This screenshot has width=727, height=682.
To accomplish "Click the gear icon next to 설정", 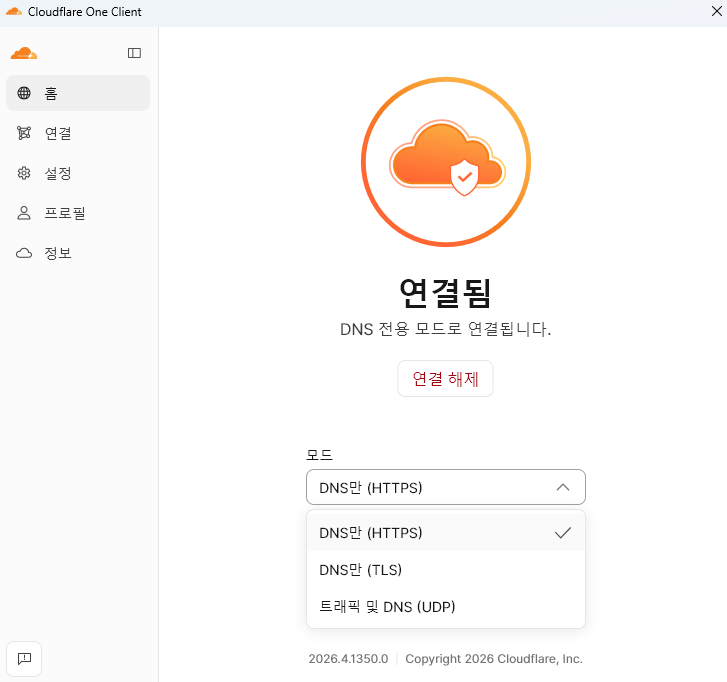I will [x=24, y=173].
